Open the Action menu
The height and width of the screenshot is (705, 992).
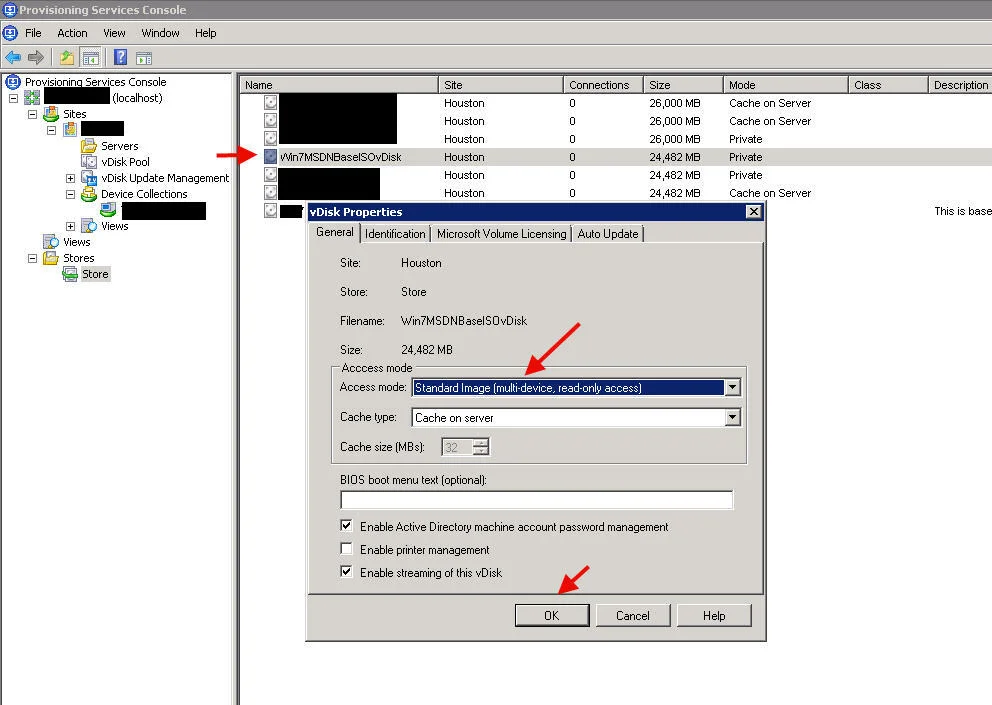click(x=72, y=33)
